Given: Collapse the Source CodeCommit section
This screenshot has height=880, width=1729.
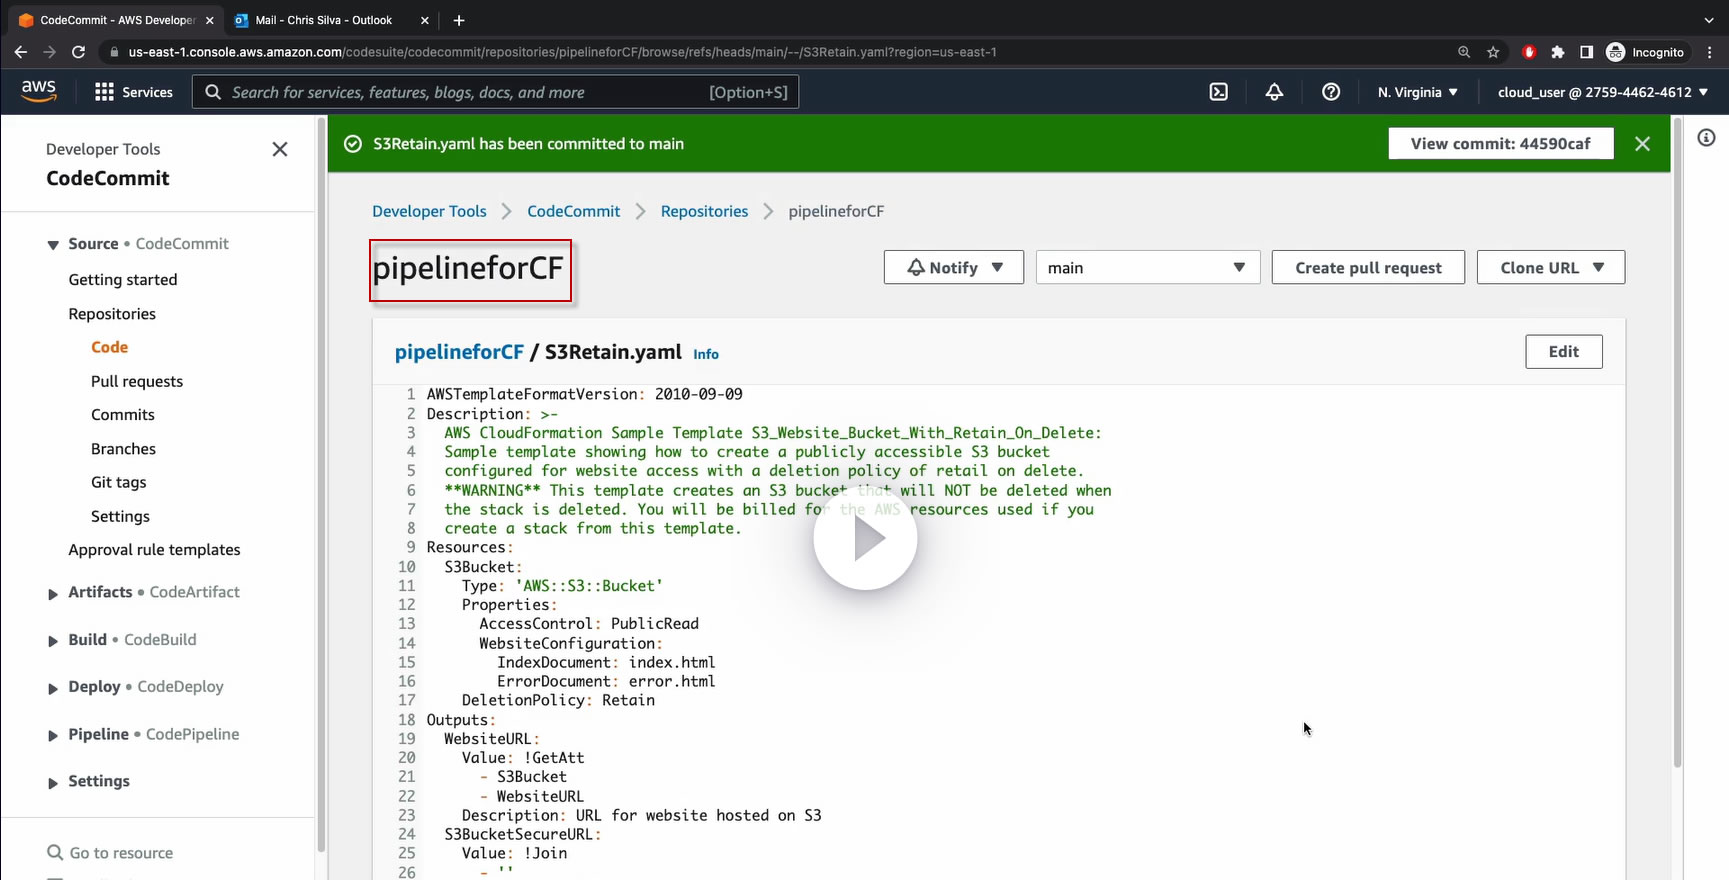Looking at the screenshot, I should (x=53, y=245).
